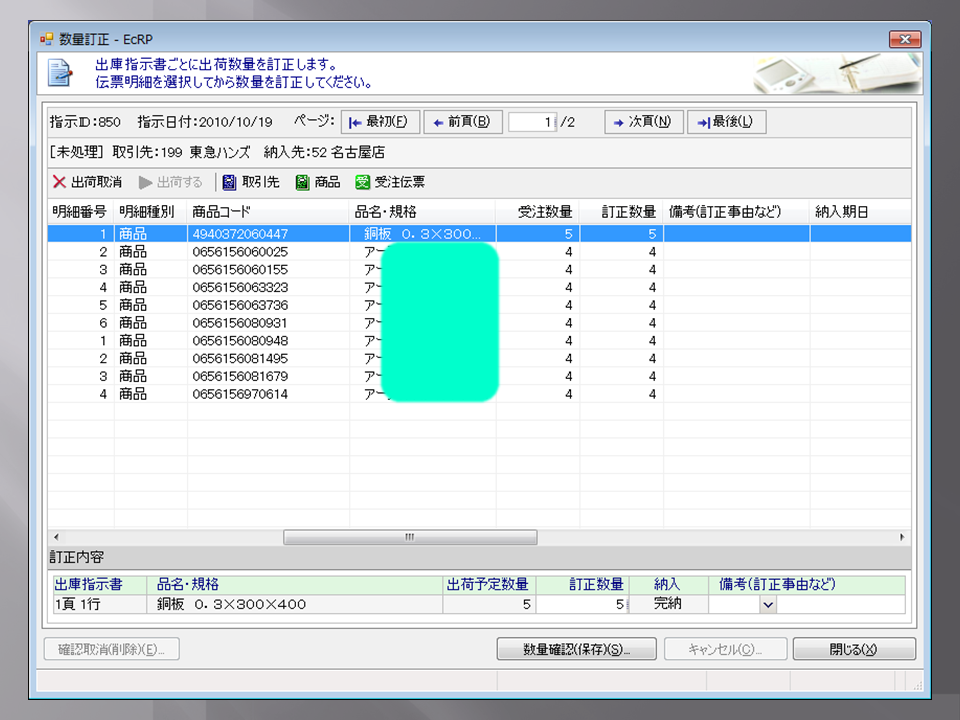Click the horizontal scrollbar under the table
The width and height of the screenshot is (960, 720).
[410, 537]
